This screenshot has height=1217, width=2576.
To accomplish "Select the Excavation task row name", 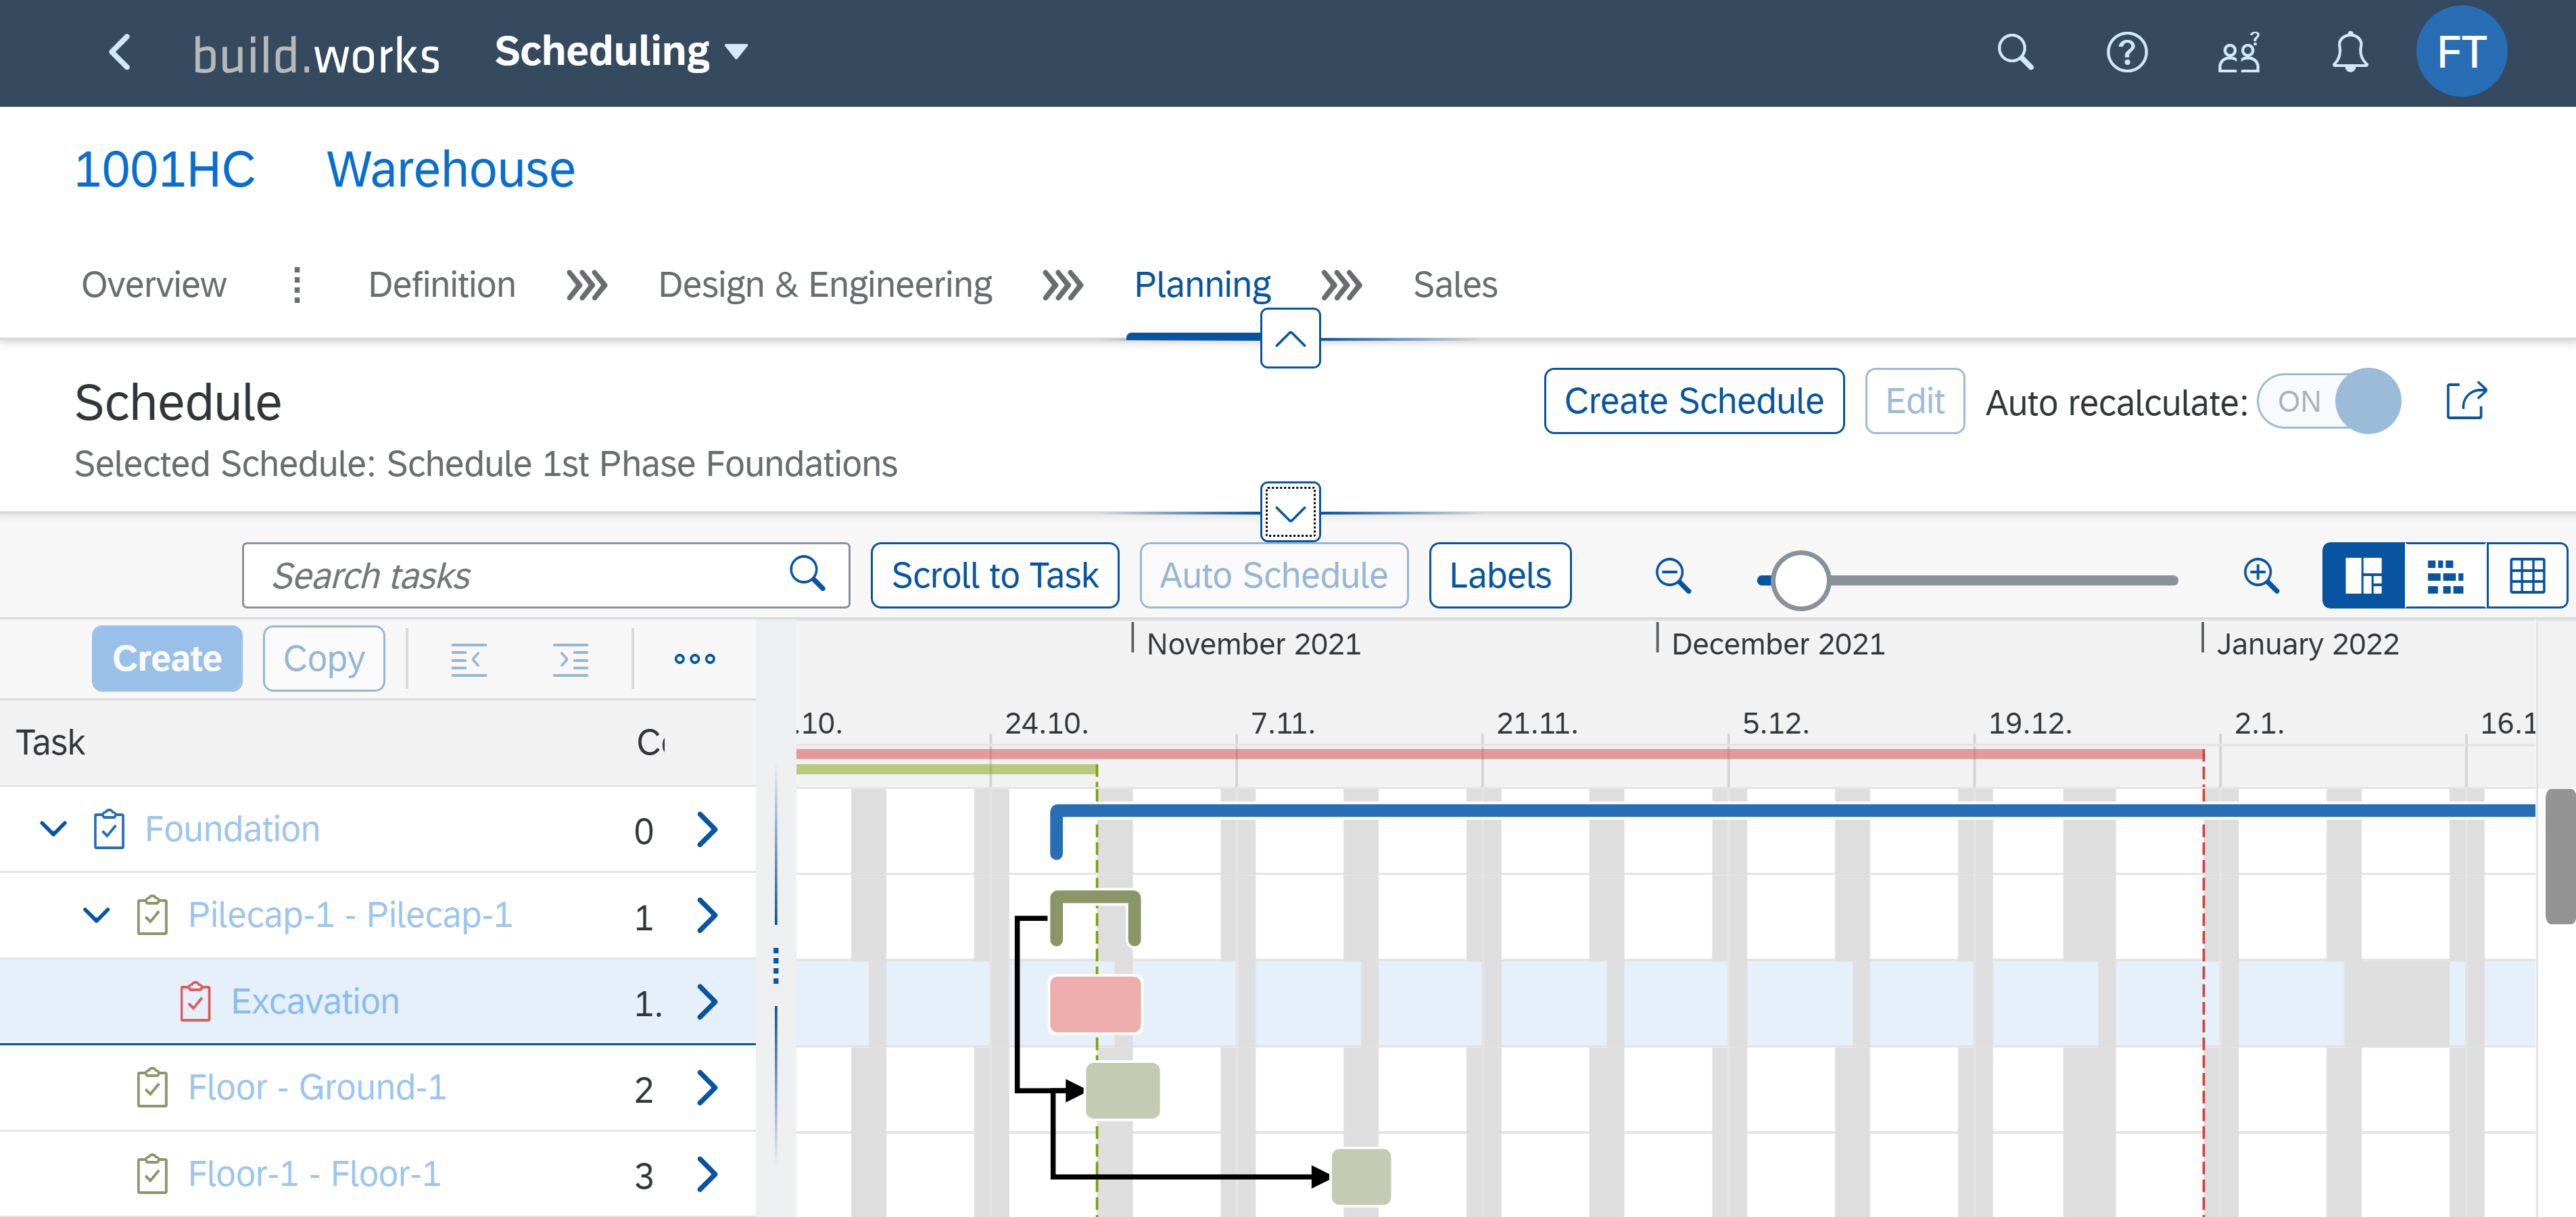I will point(315,1001).
